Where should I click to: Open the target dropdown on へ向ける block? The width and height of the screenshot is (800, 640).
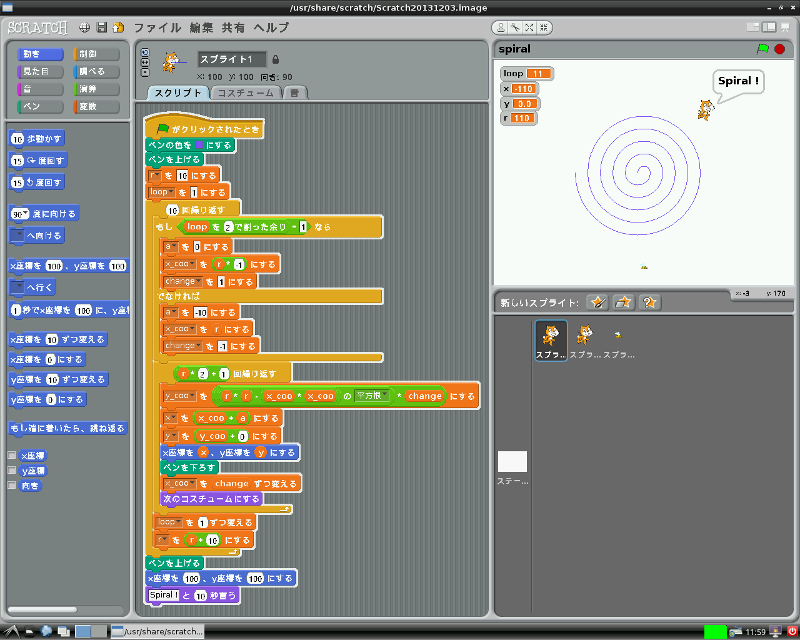coord(17,235)
